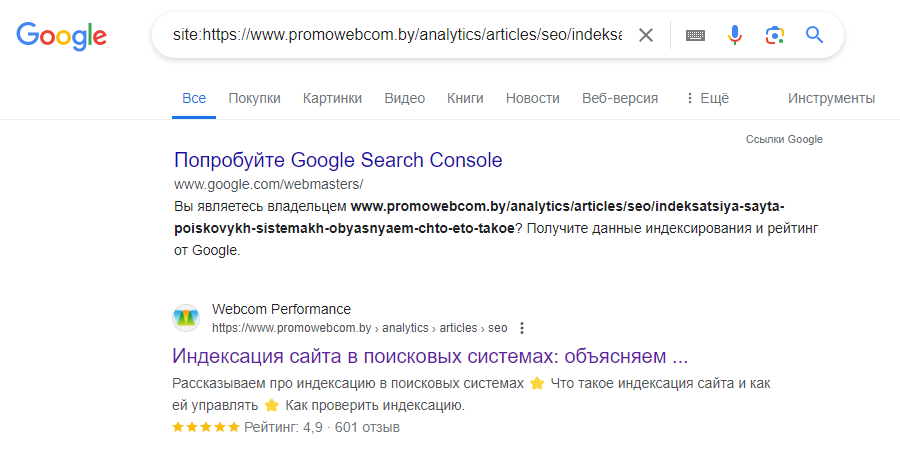Open the on-screen keyboard input tool
The image size is (900, 456).
[695, 36]
